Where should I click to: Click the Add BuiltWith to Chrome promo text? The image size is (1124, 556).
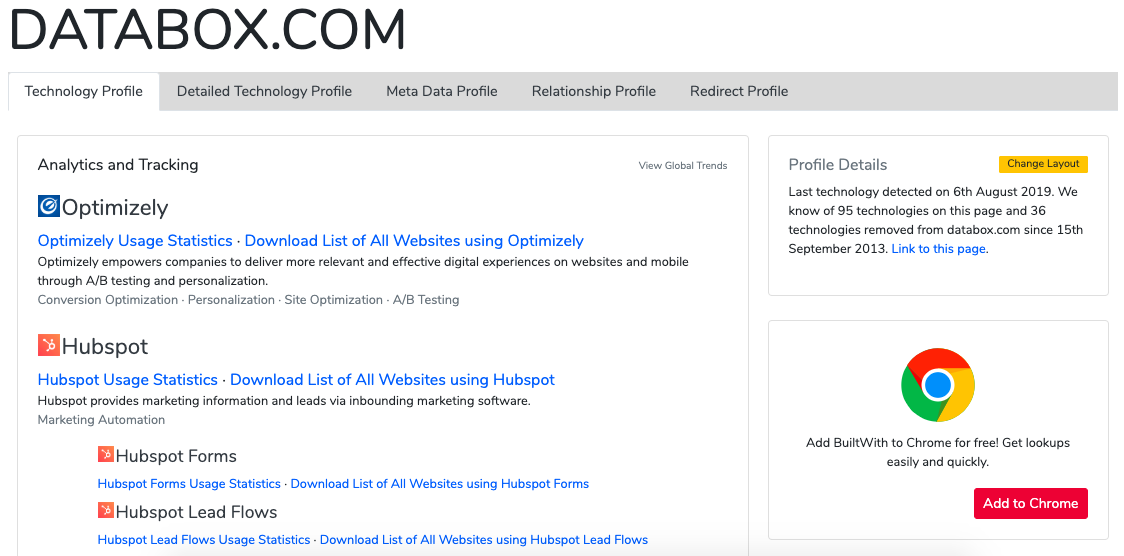[938, 452]
